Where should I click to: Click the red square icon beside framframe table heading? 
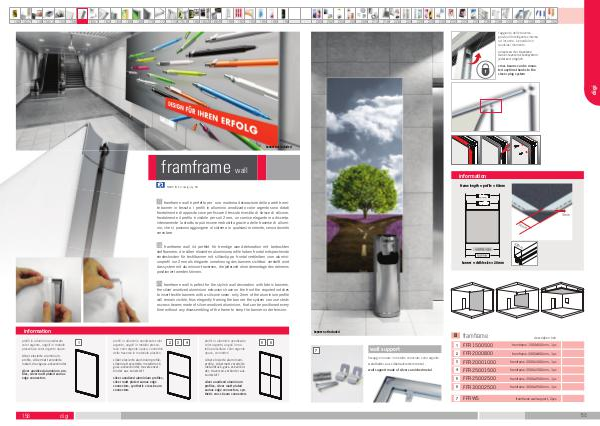coord(455,335)
